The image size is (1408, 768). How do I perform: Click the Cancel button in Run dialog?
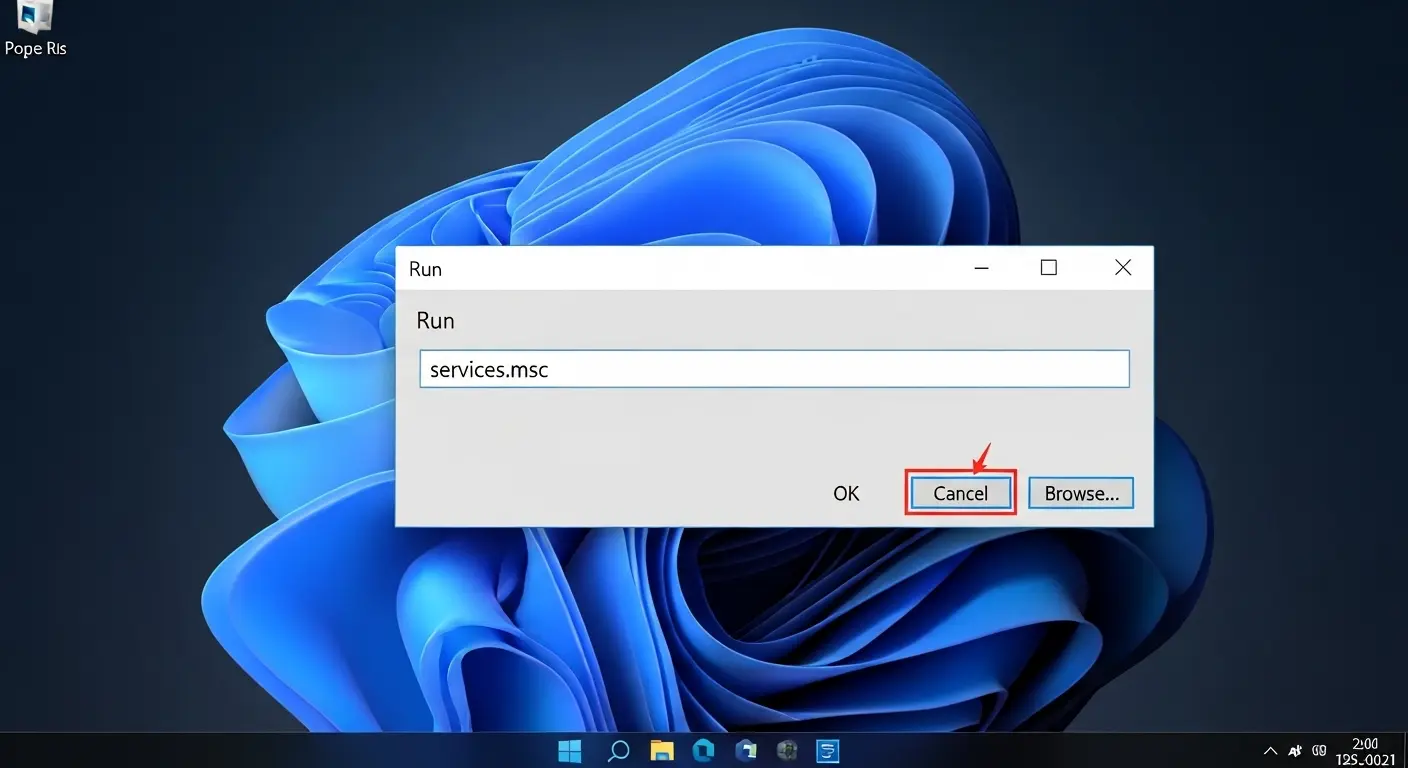click(961, 493)
